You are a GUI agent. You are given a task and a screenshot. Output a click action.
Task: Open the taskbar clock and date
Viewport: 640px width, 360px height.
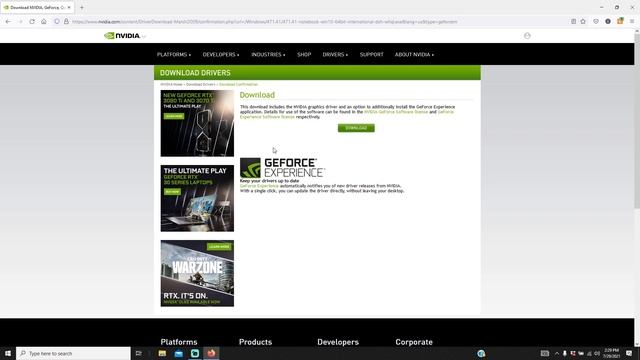pos(611,353)
